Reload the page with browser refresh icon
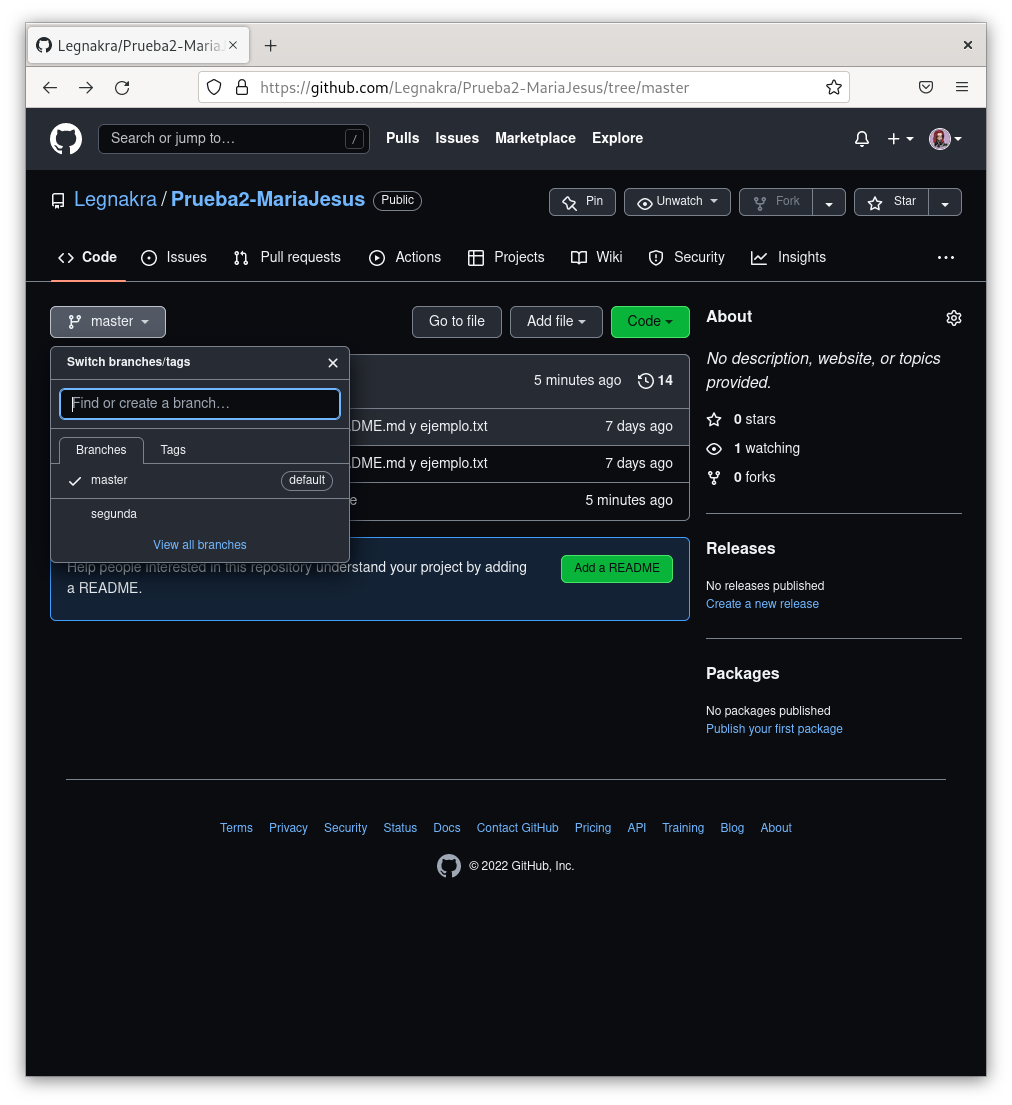The image size is (1012, 1105). [122, 88]
